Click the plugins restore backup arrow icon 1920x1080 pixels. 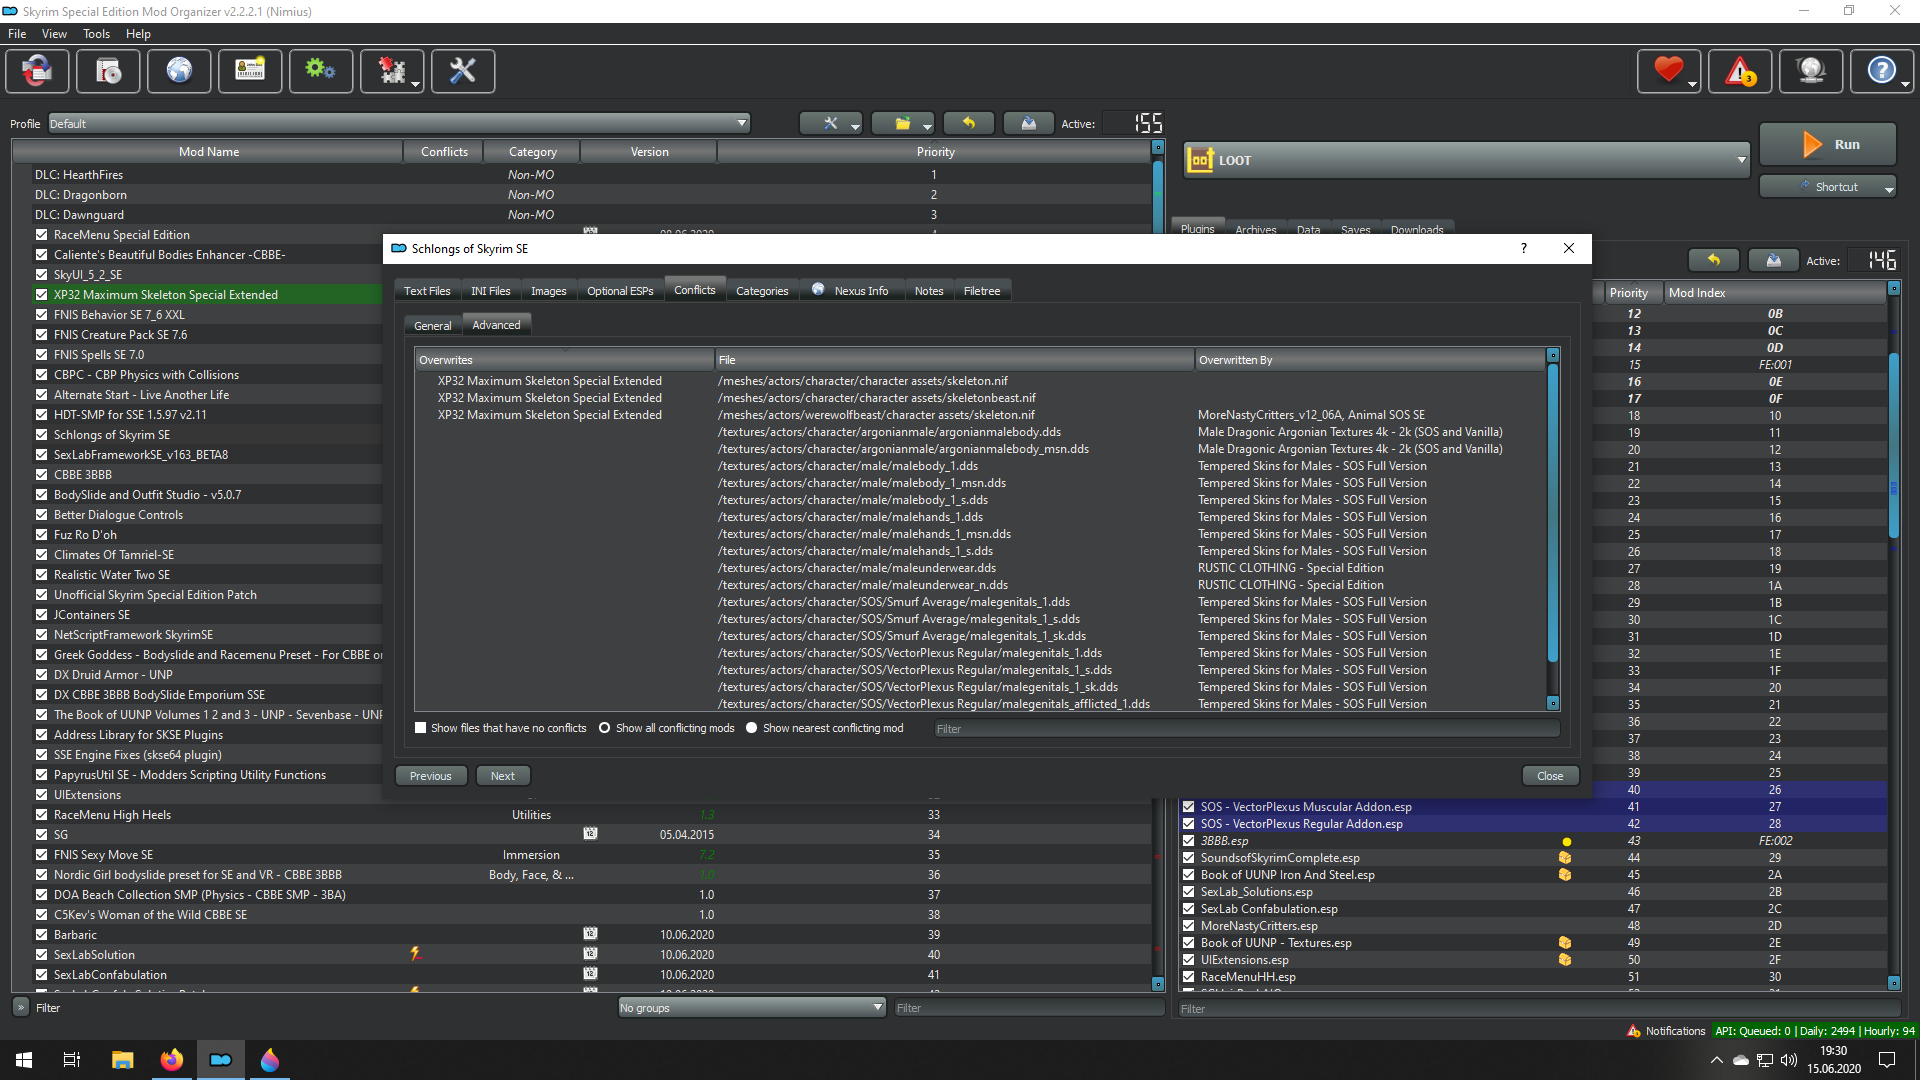pos(1714,260)
